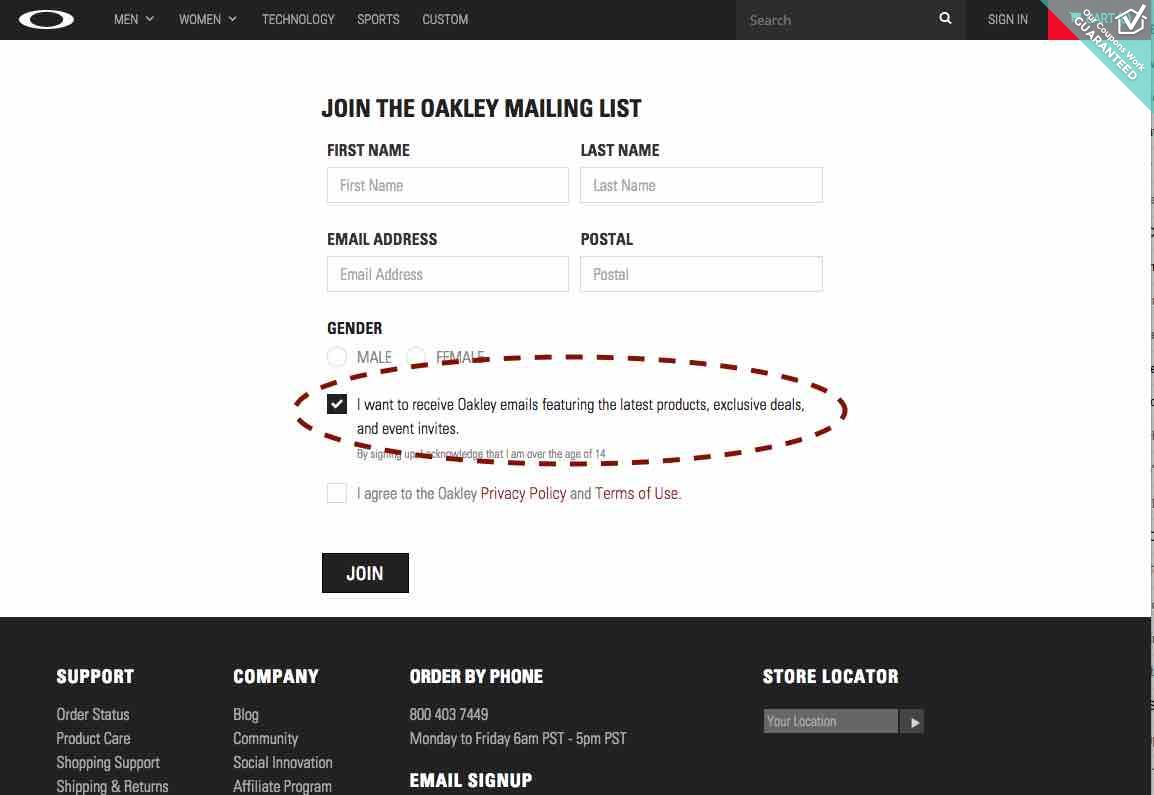Screen dimensions: 1154x795
Task: Open the Custom menu item
Action: point(445,19)
